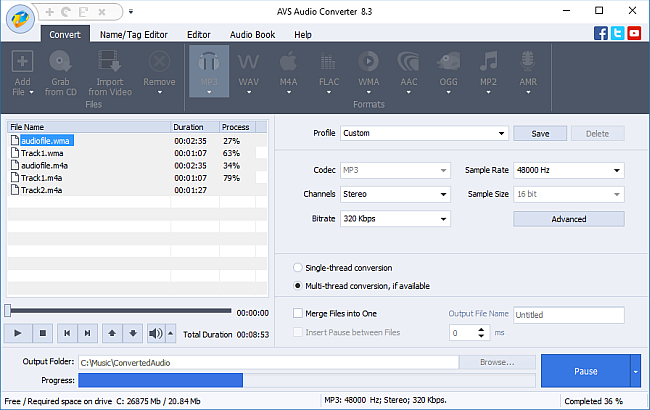
Task: Enable Merge Files into One checkbox
Action: (x=298, y=313)
